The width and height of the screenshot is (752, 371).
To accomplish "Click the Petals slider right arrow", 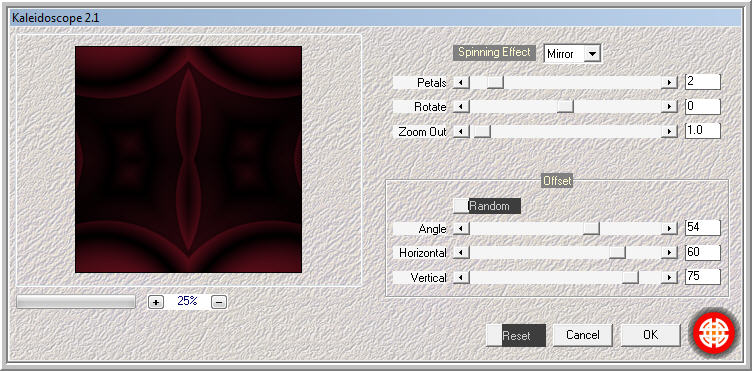I will pos(669,82).
